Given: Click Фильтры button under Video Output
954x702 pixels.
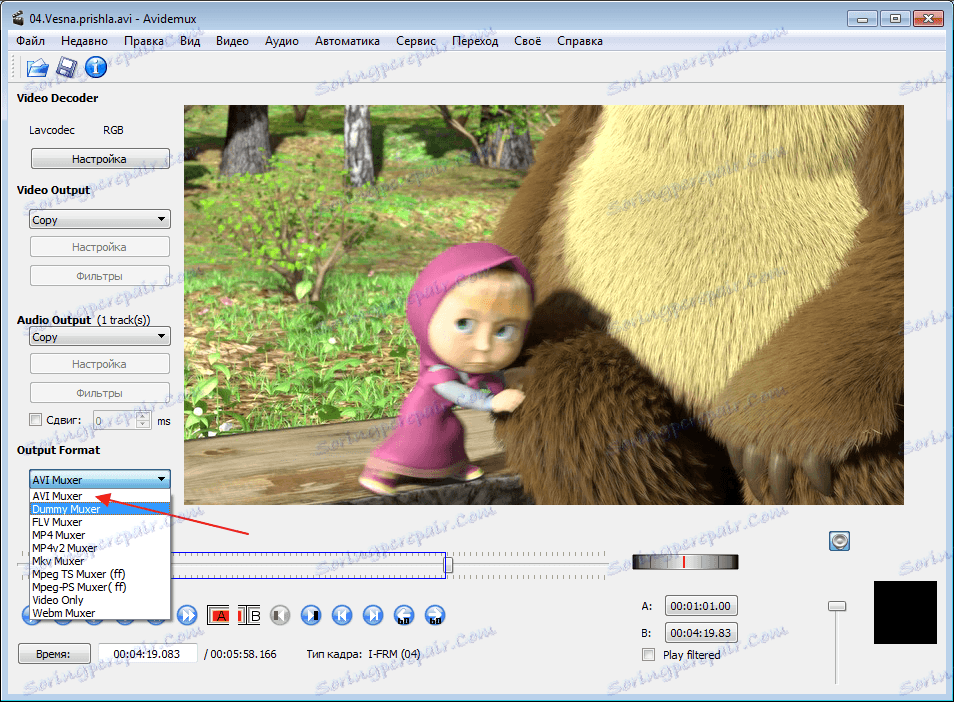Looking at the screenshot, I should pos(100,276).
